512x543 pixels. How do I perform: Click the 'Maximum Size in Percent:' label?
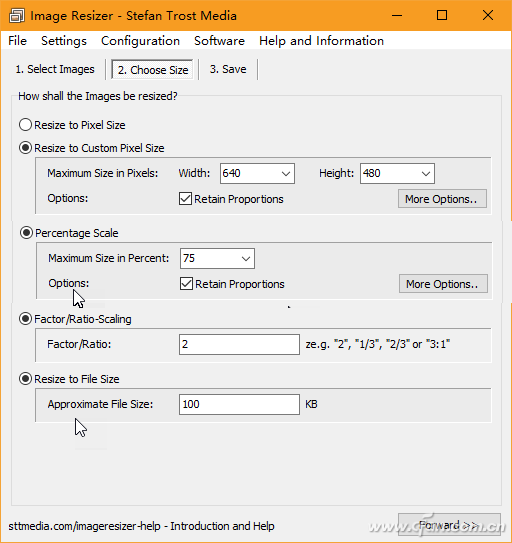(108, 258)
